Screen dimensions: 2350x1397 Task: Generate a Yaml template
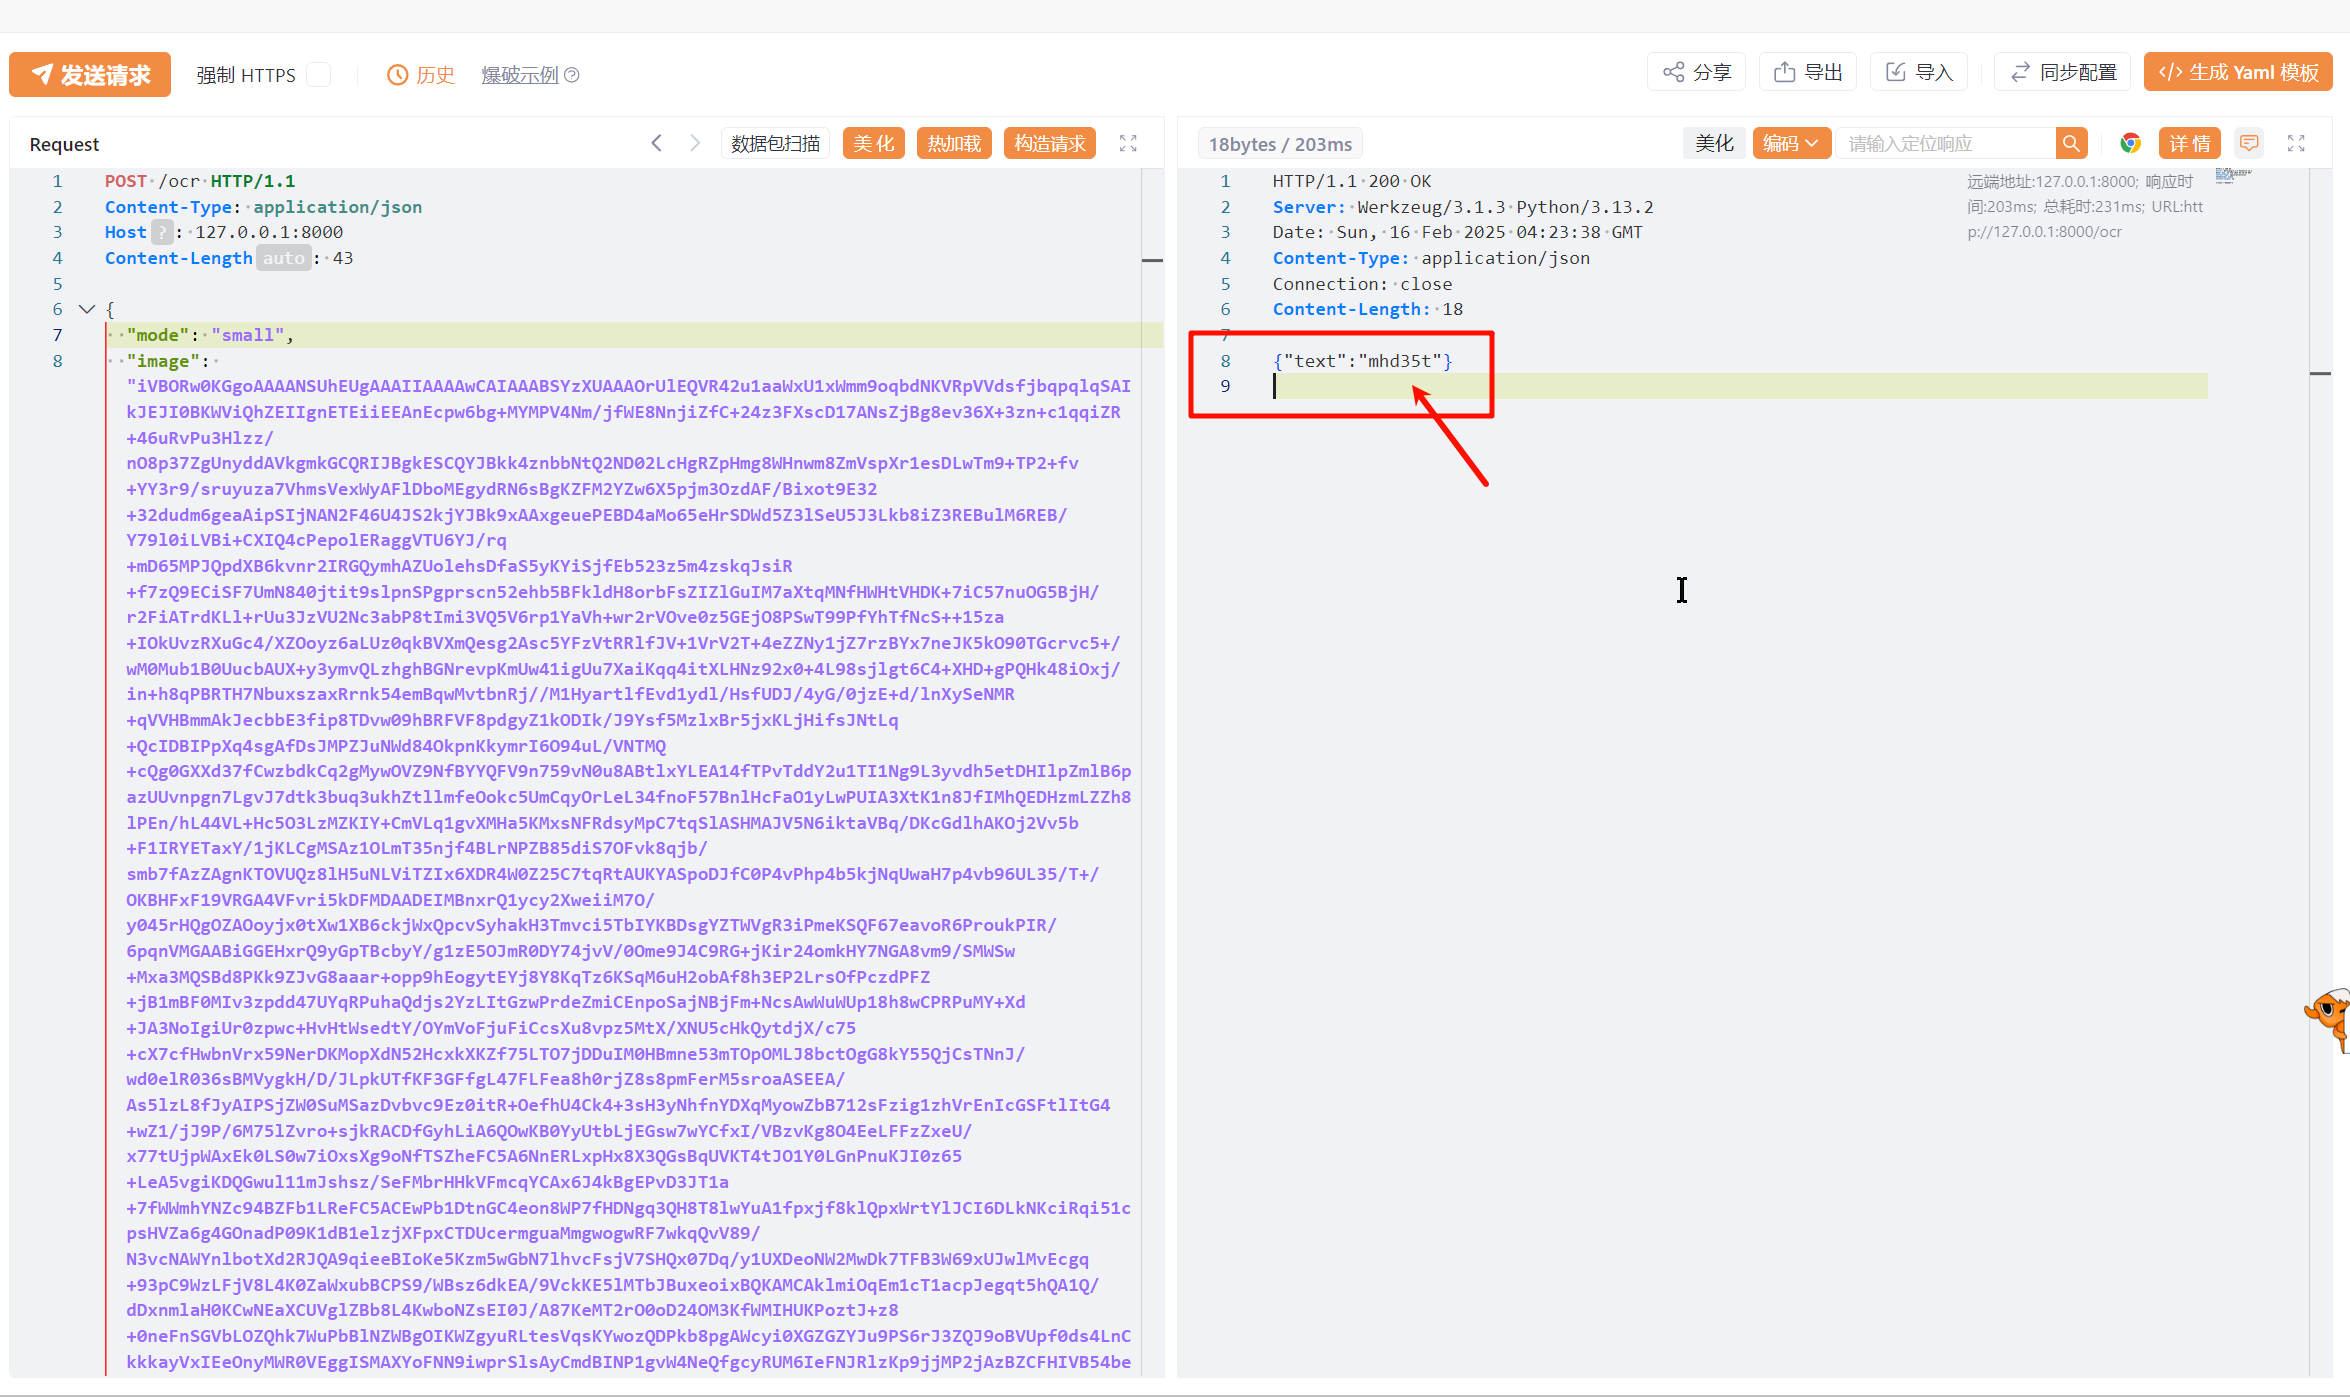pos(2238,72)
